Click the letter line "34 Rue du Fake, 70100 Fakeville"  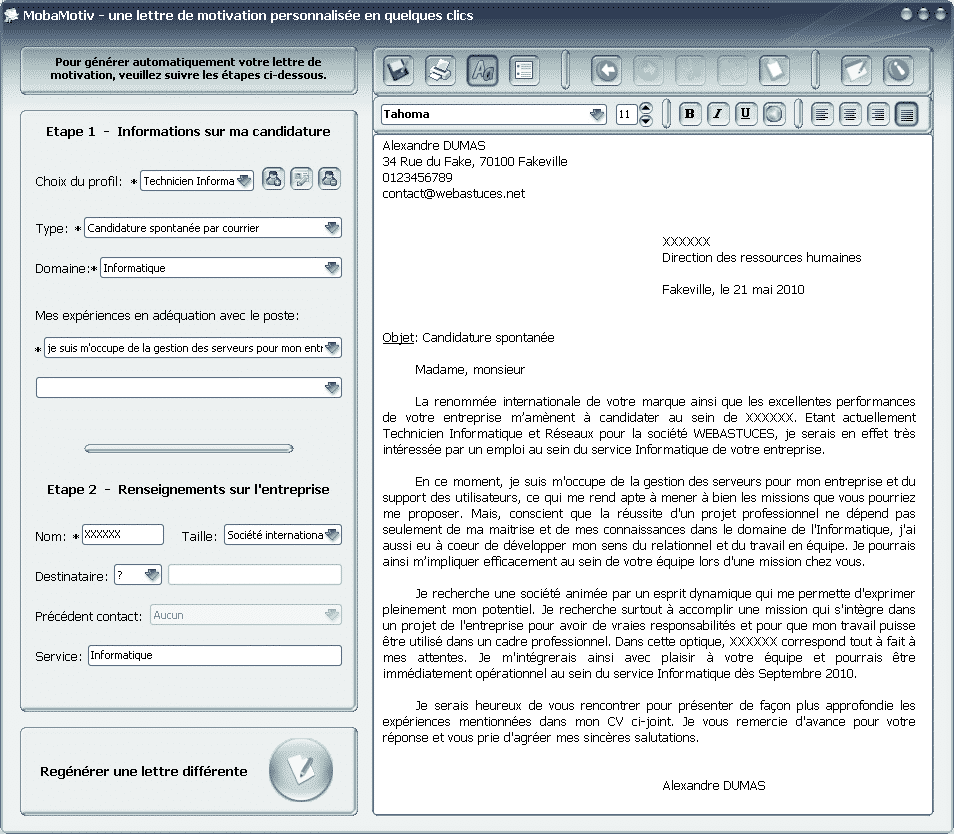pos(475,162)
